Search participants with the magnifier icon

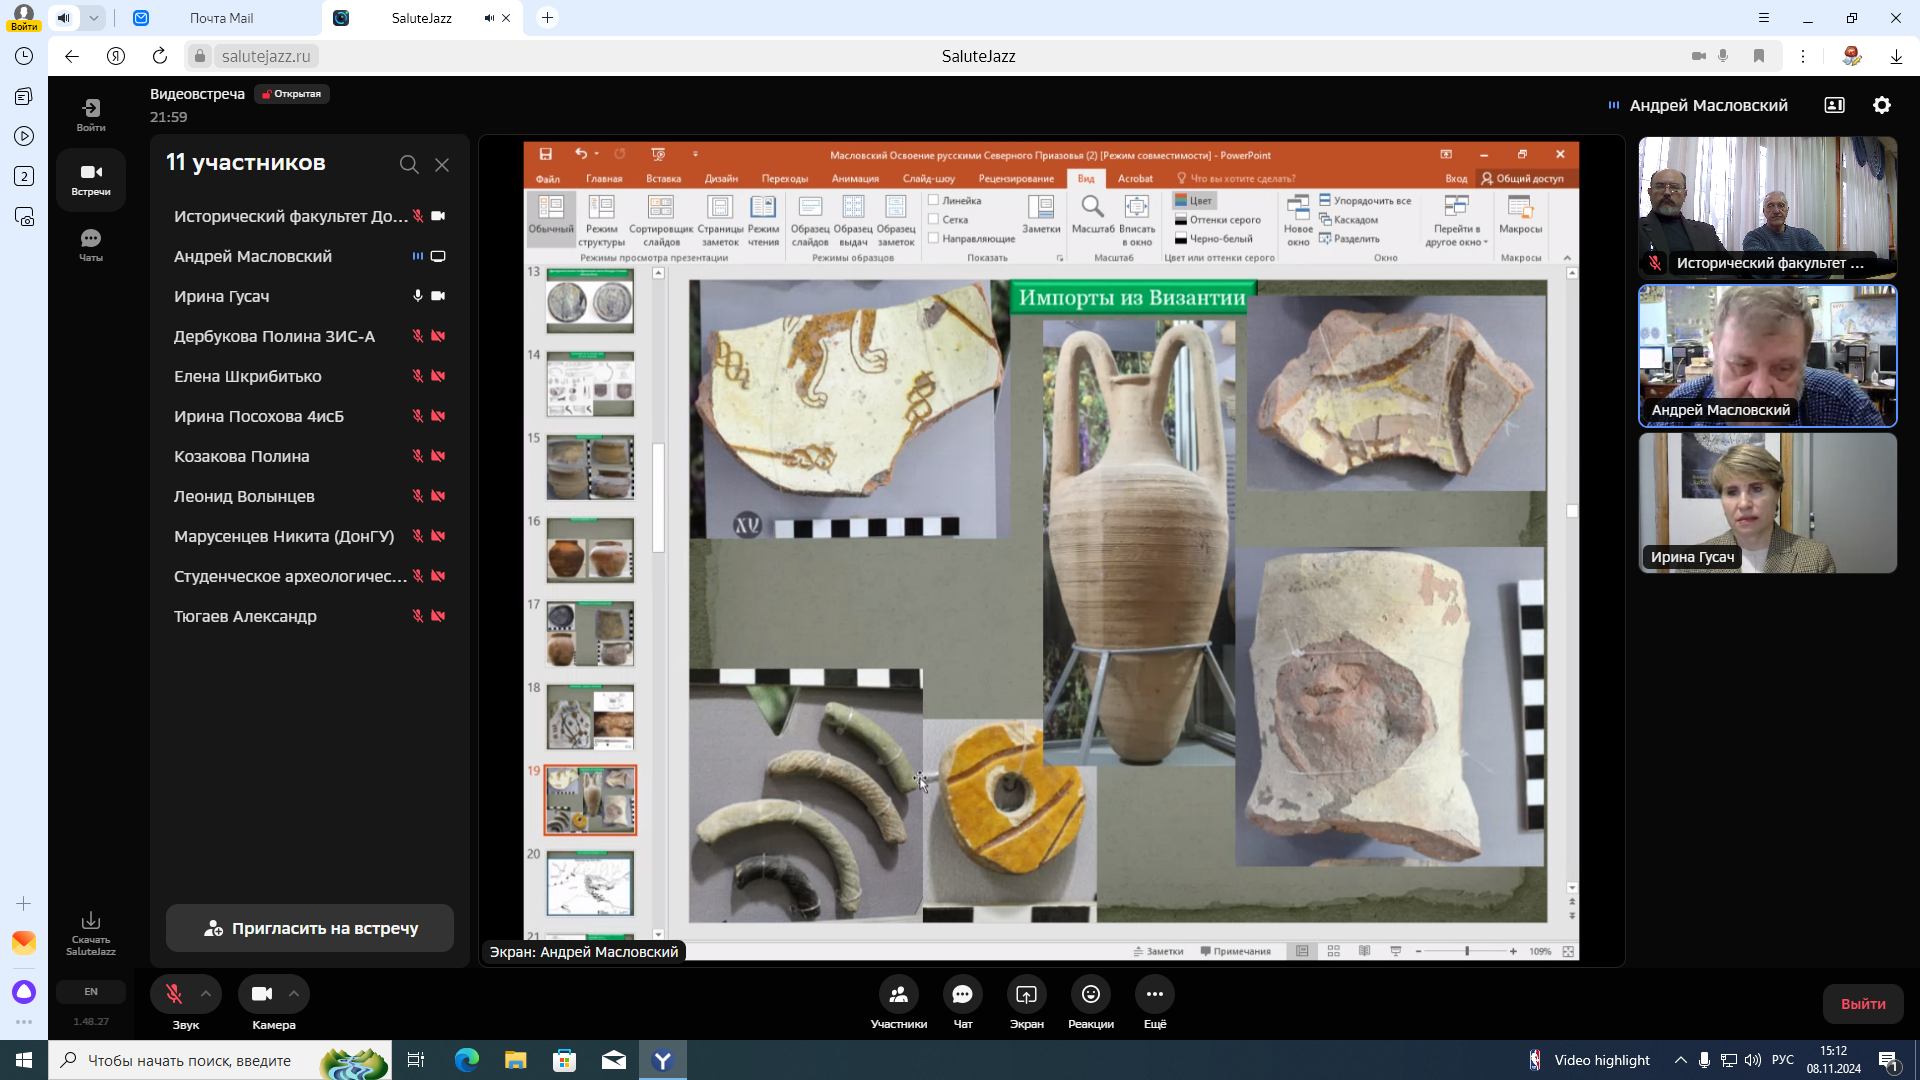click(x=408, y=164)
